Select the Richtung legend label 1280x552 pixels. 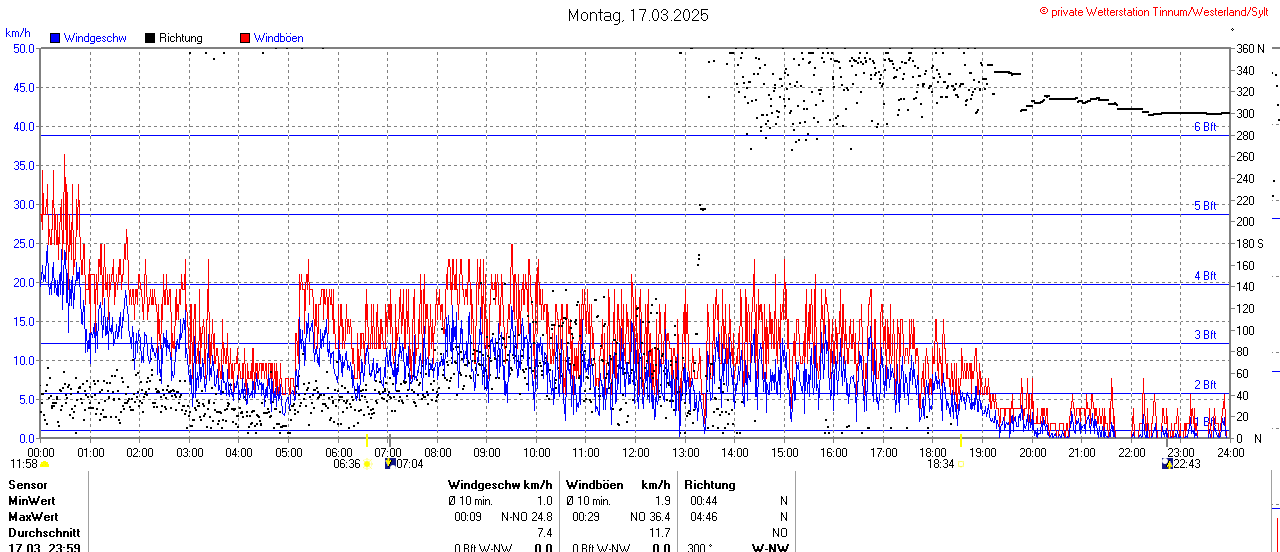click(x=181, y=38)
